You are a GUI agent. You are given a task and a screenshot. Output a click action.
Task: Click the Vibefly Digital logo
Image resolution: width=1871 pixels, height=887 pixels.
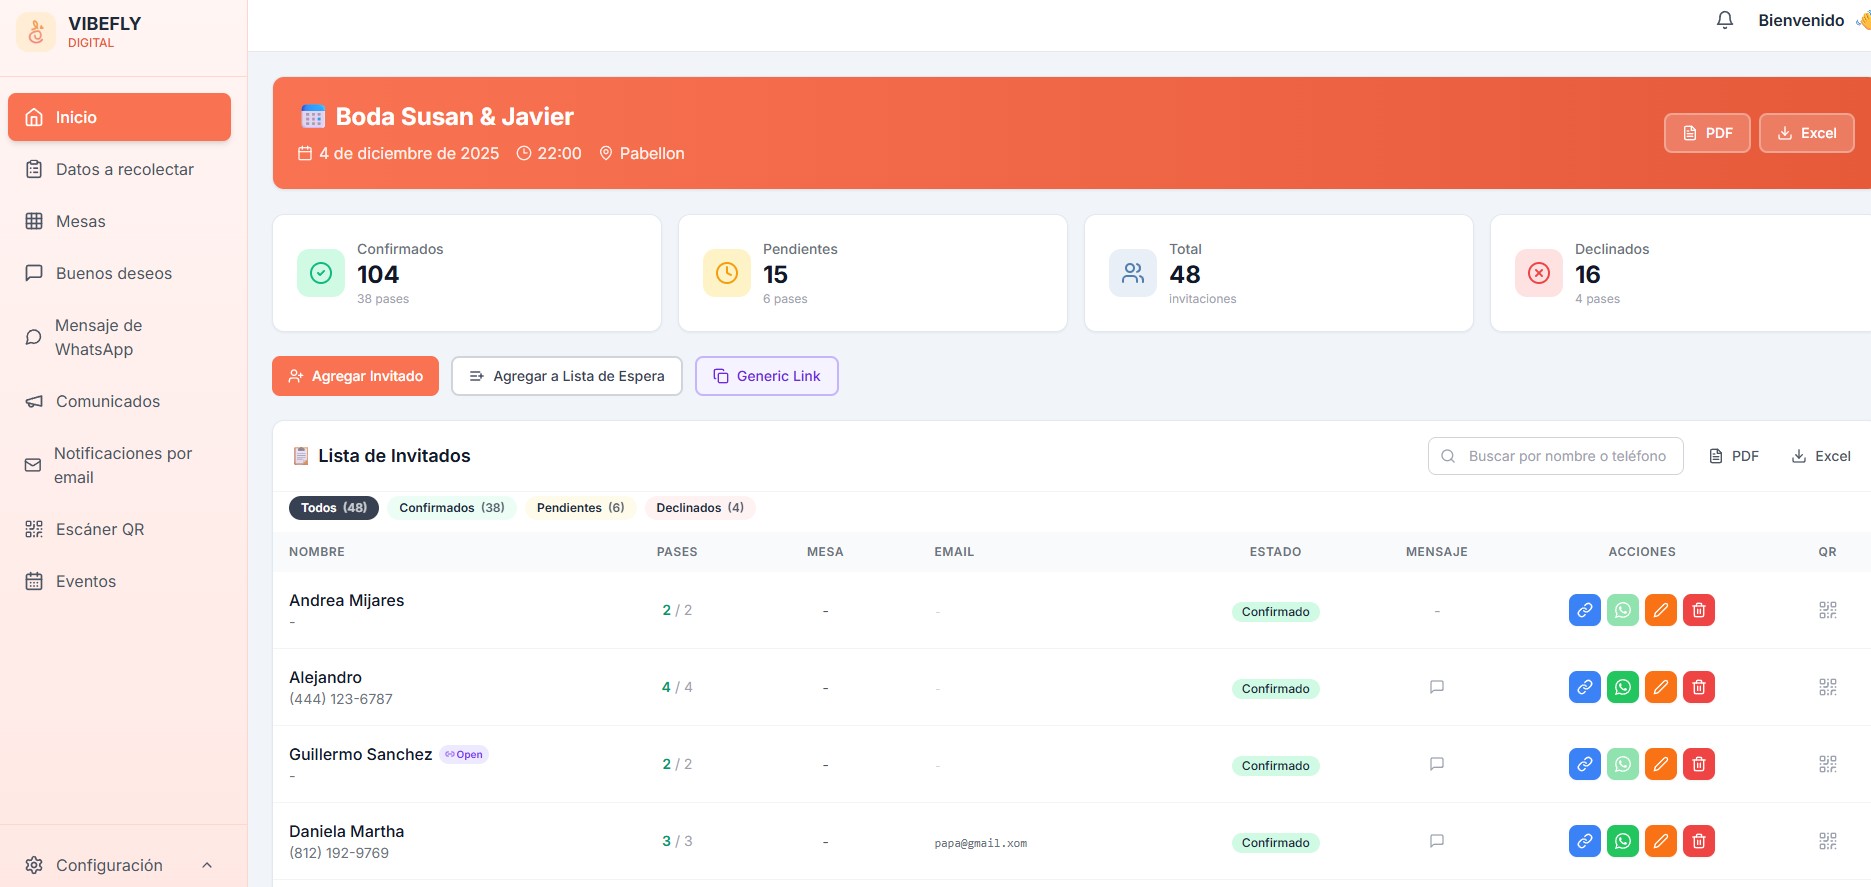(x=36, y=32)
